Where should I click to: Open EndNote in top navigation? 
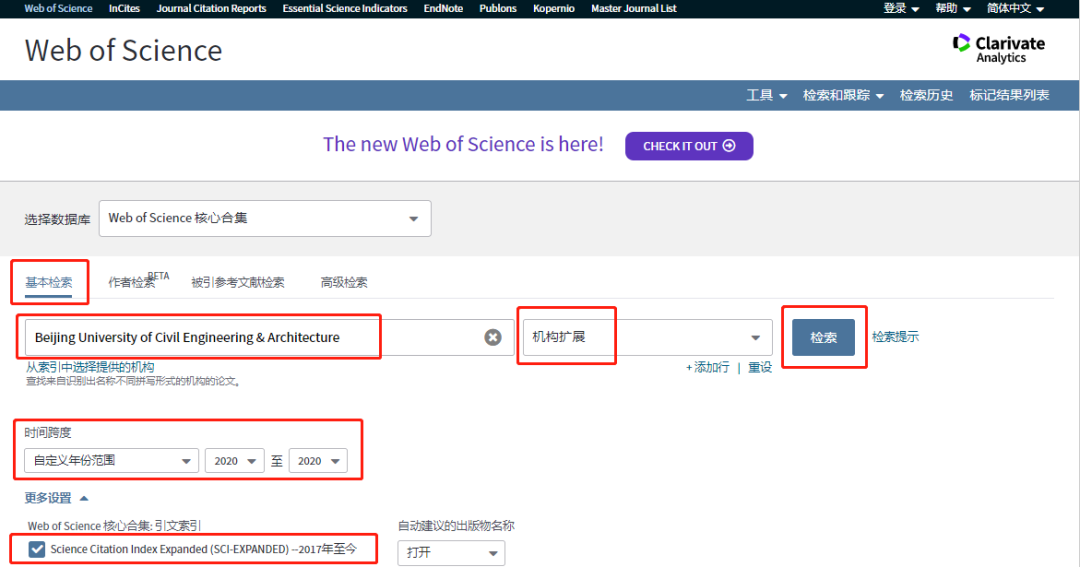[x=443, y=8]
